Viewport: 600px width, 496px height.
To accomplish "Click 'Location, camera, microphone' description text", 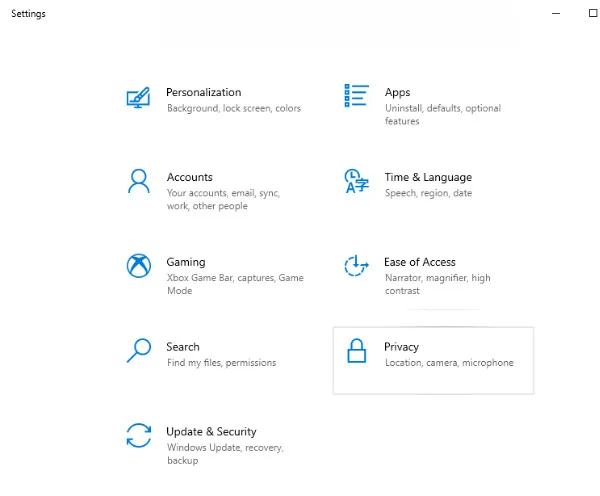I will [x=449, y=363].
